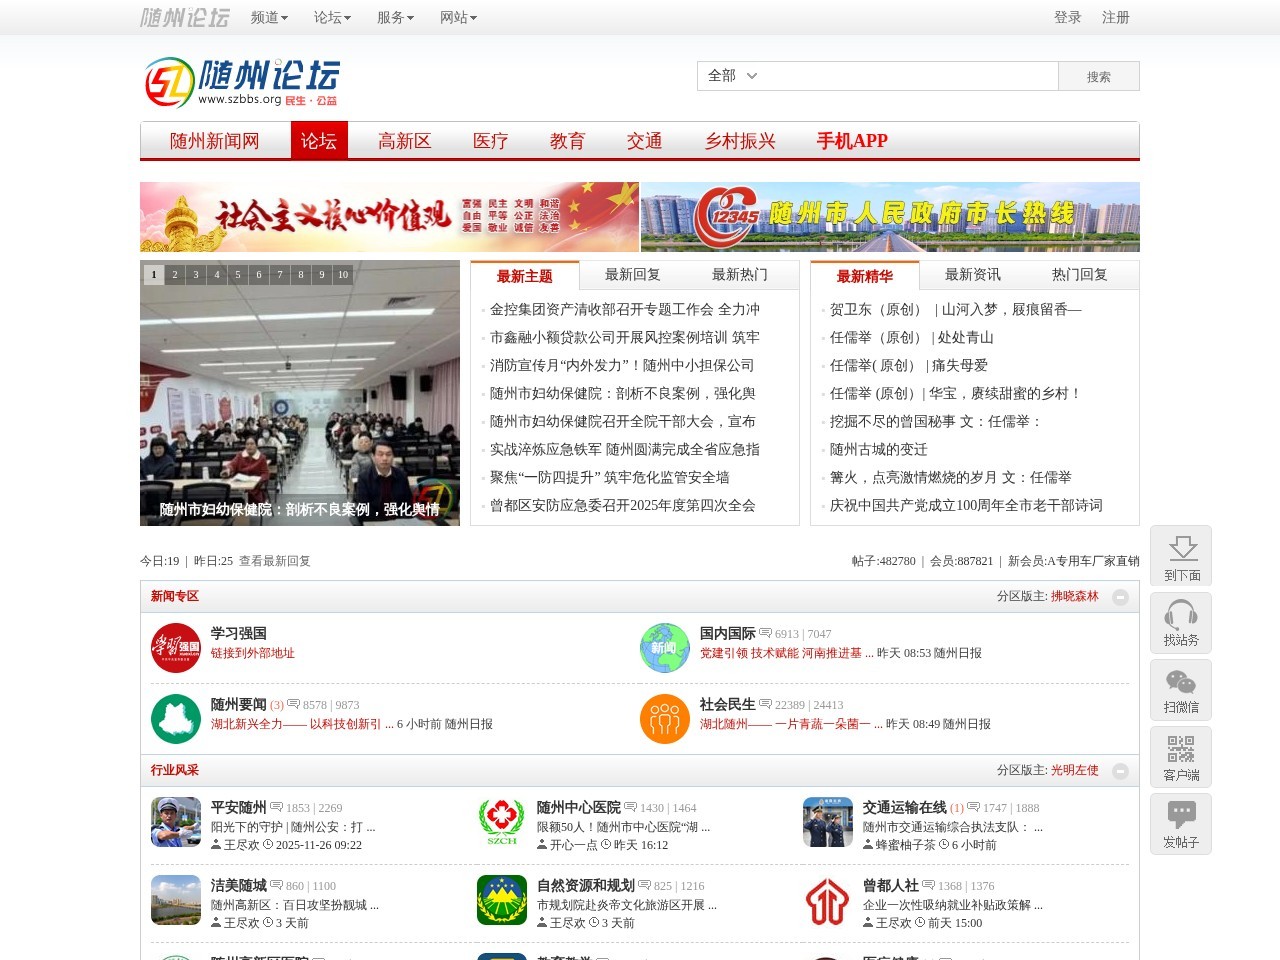Expand the 频道 navigation dropdown
This screenshot has height=960, width=1280.
click(268, 18)
